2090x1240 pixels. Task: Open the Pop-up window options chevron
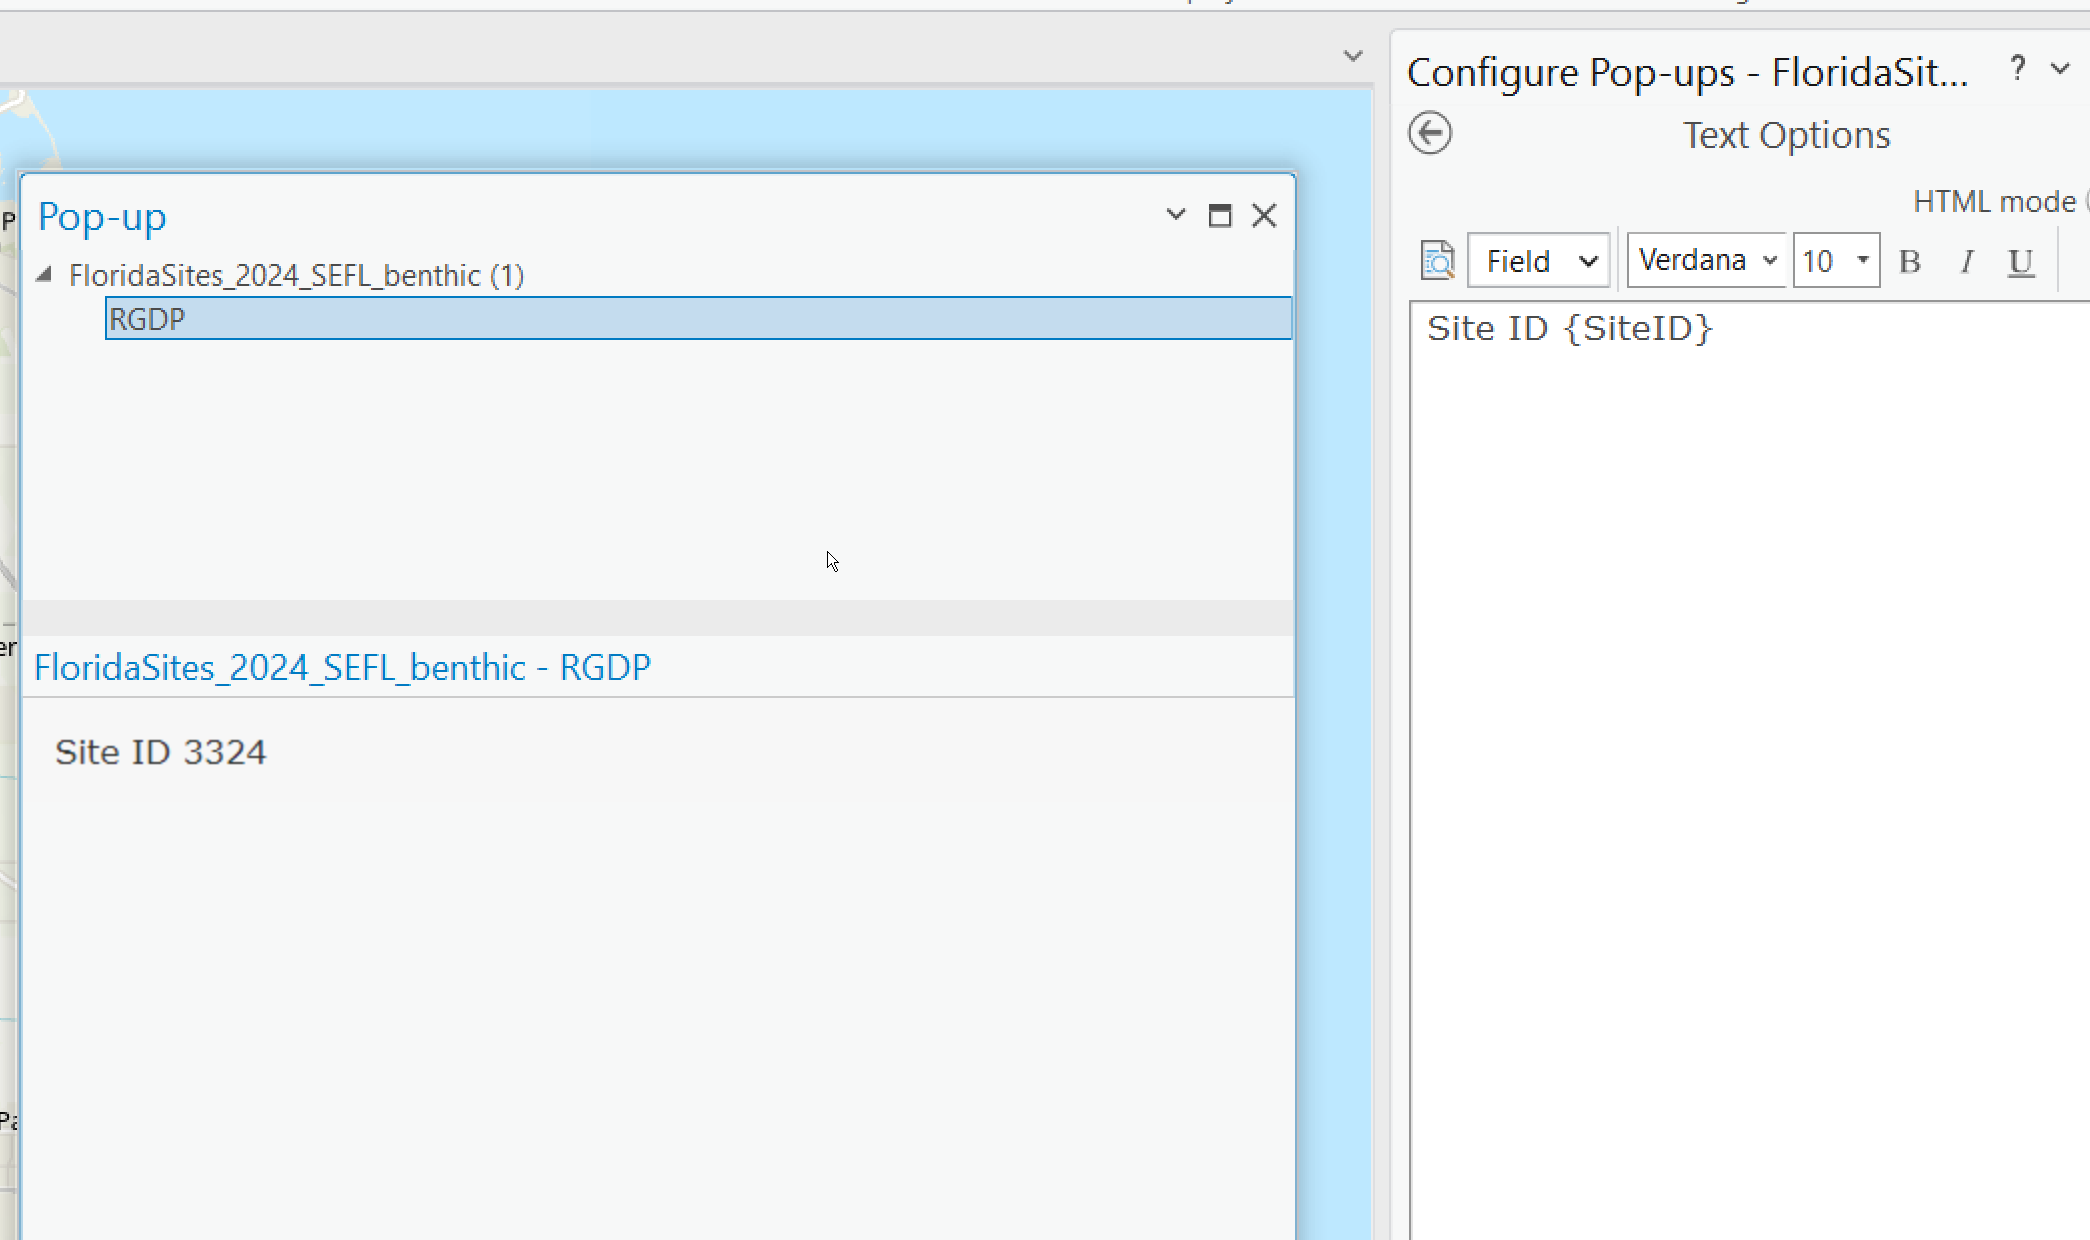(1175, 214)
